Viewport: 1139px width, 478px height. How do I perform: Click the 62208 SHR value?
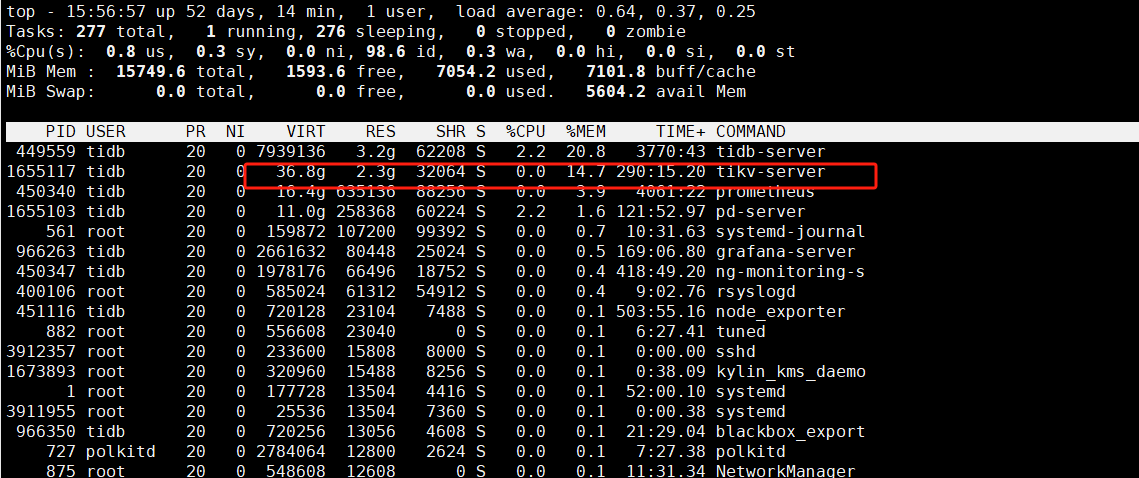coord(441,152)
